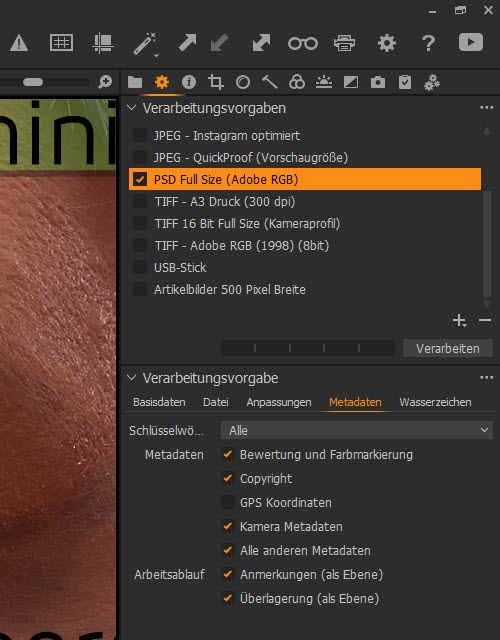Click the processing progress bar
500x640 pixels.
point(308,348)
